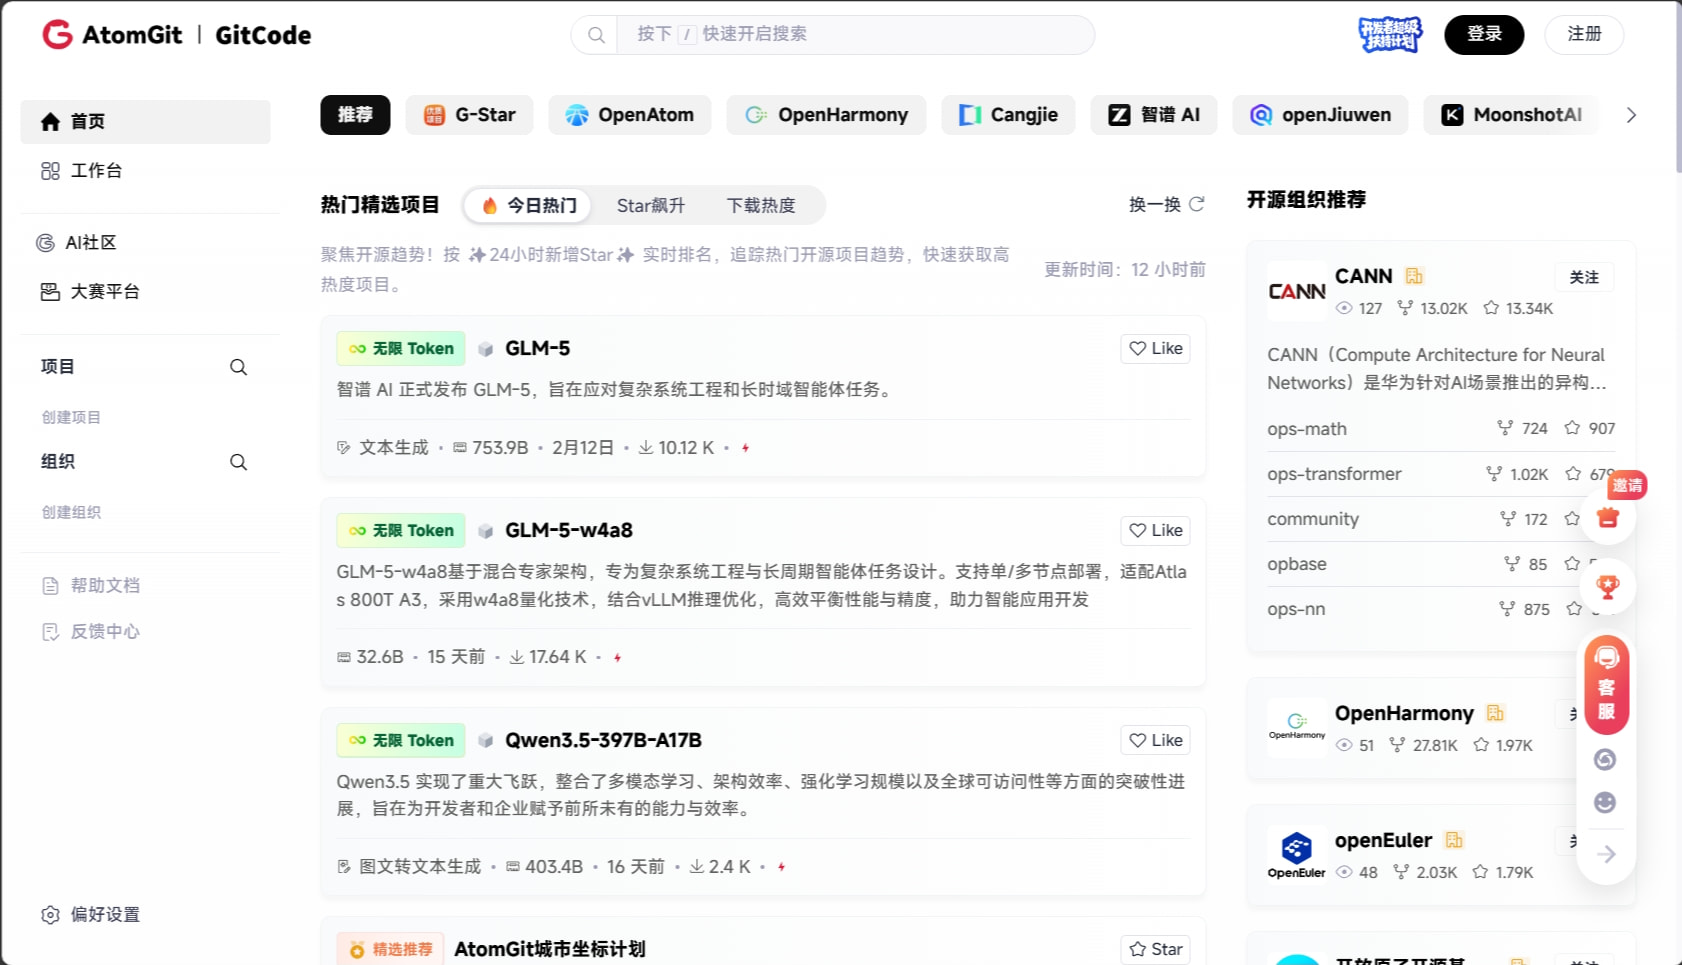Follow the CANN organization with 关注
Screen dimensions: 1682x965
[x=1584, y=277]
